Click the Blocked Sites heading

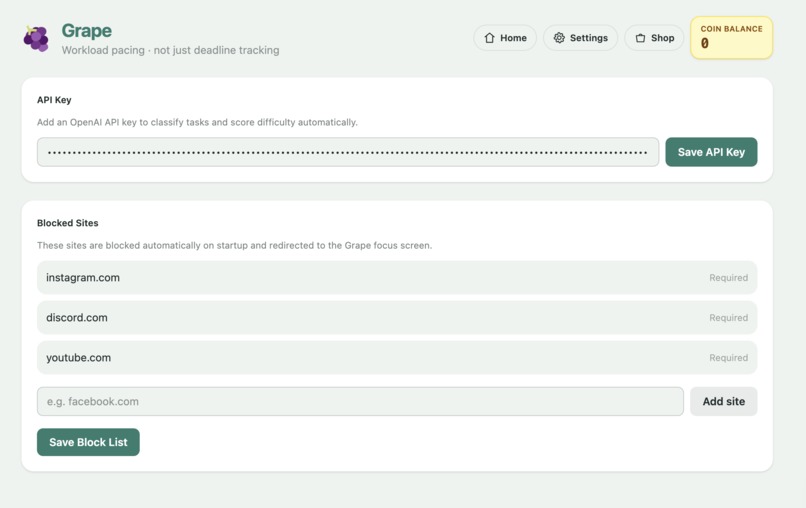[68, 223]
